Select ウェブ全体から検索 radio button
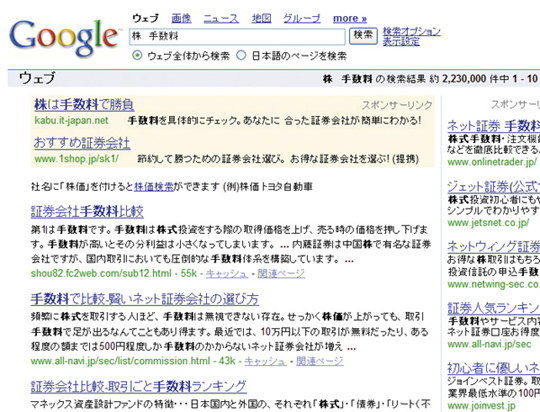 pyautogui.click(x=137, y=55)
